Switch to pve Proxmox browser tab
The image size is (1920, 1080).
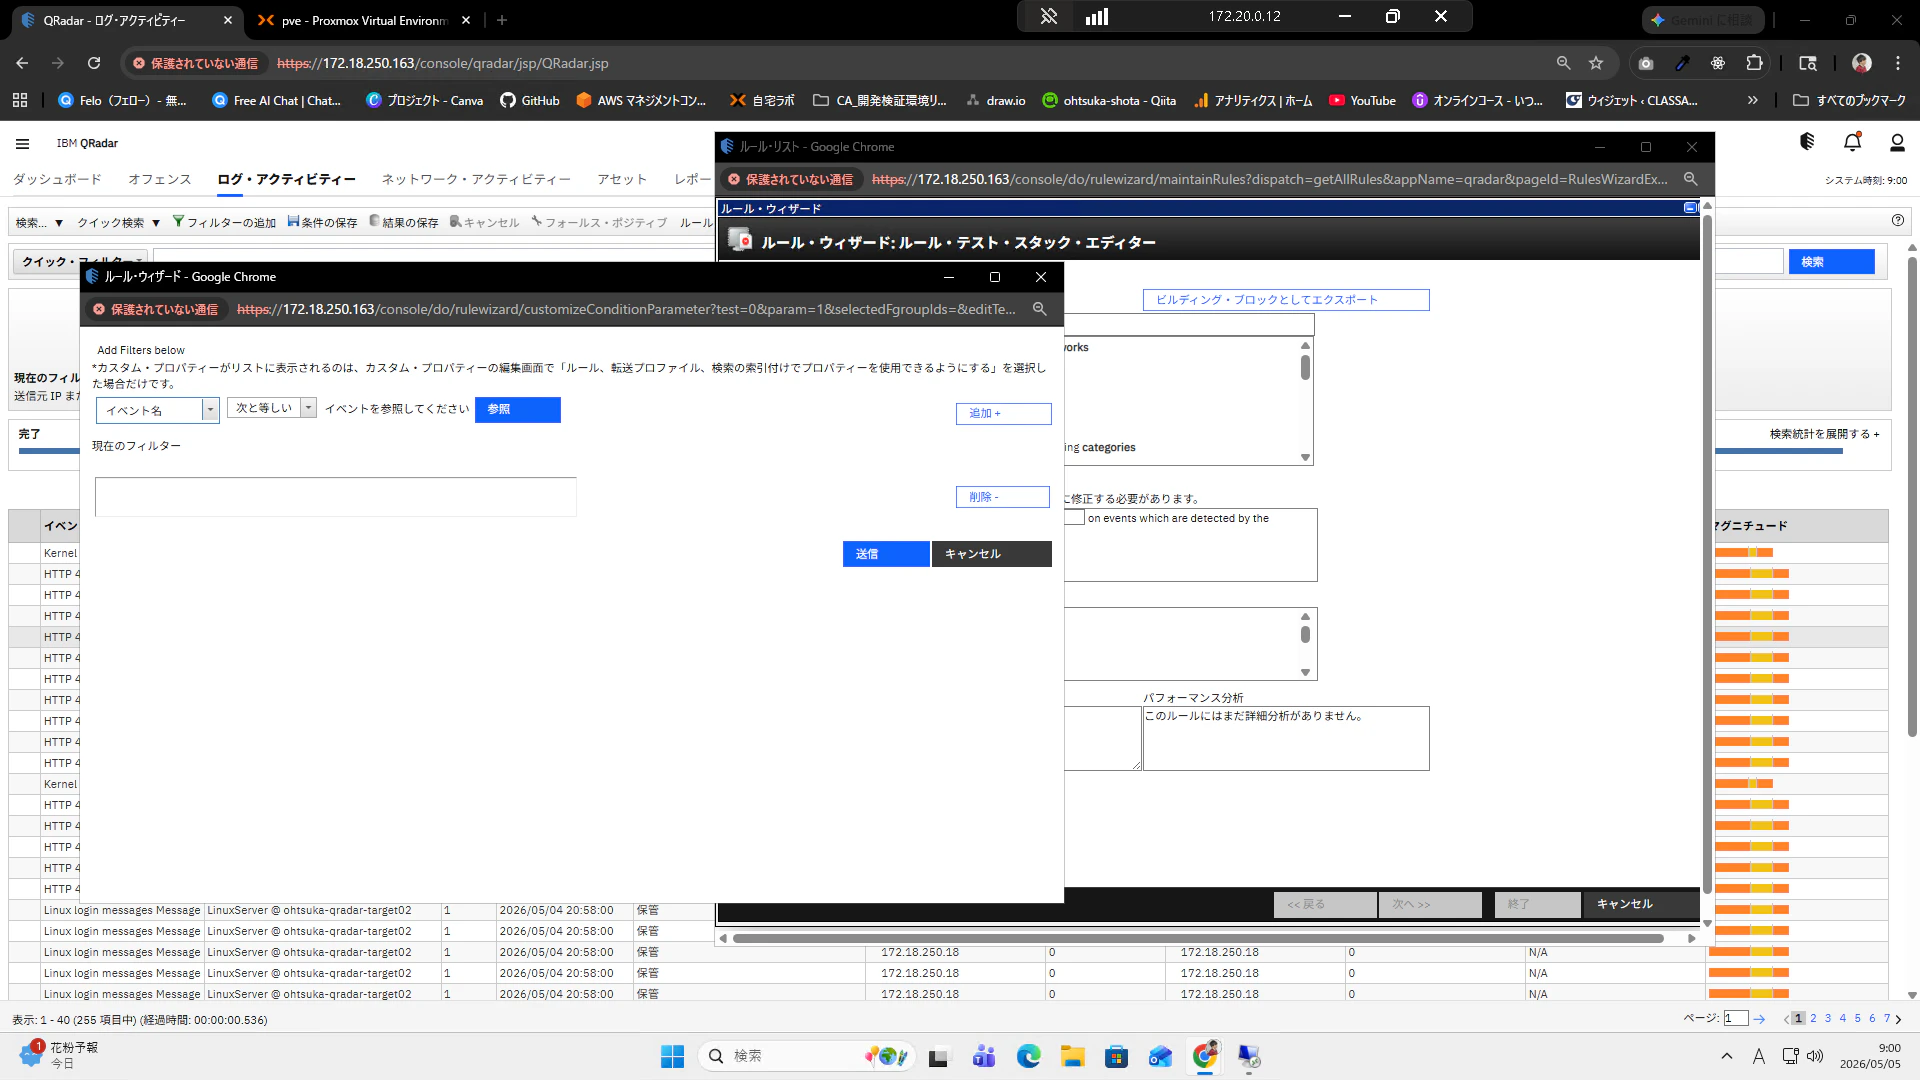[x=364, y=20]
